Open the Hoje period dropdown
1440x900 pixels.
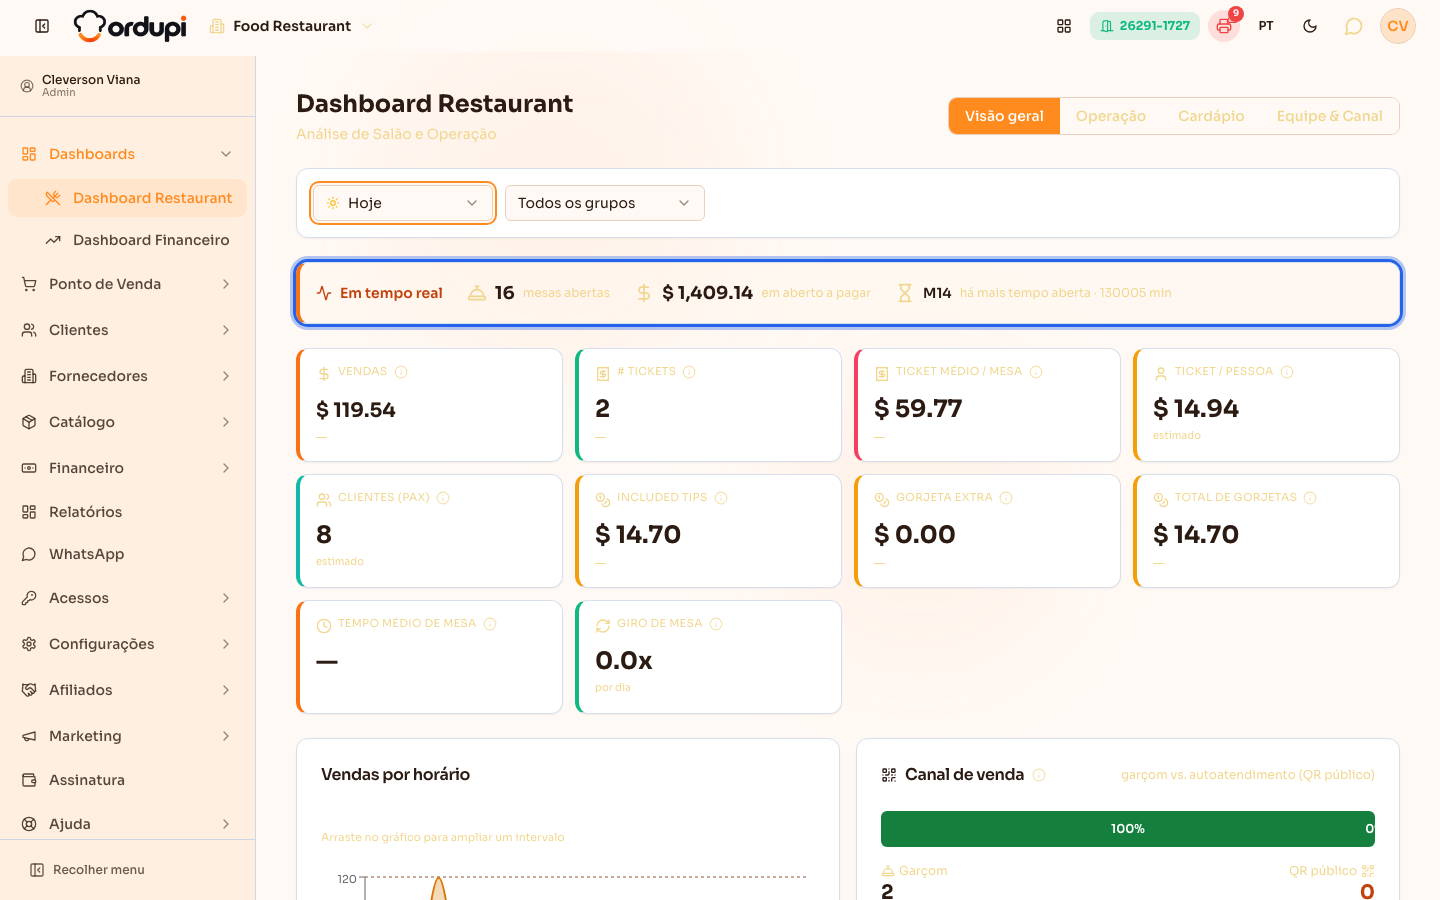pyautogui.click(x=403, y=203)
